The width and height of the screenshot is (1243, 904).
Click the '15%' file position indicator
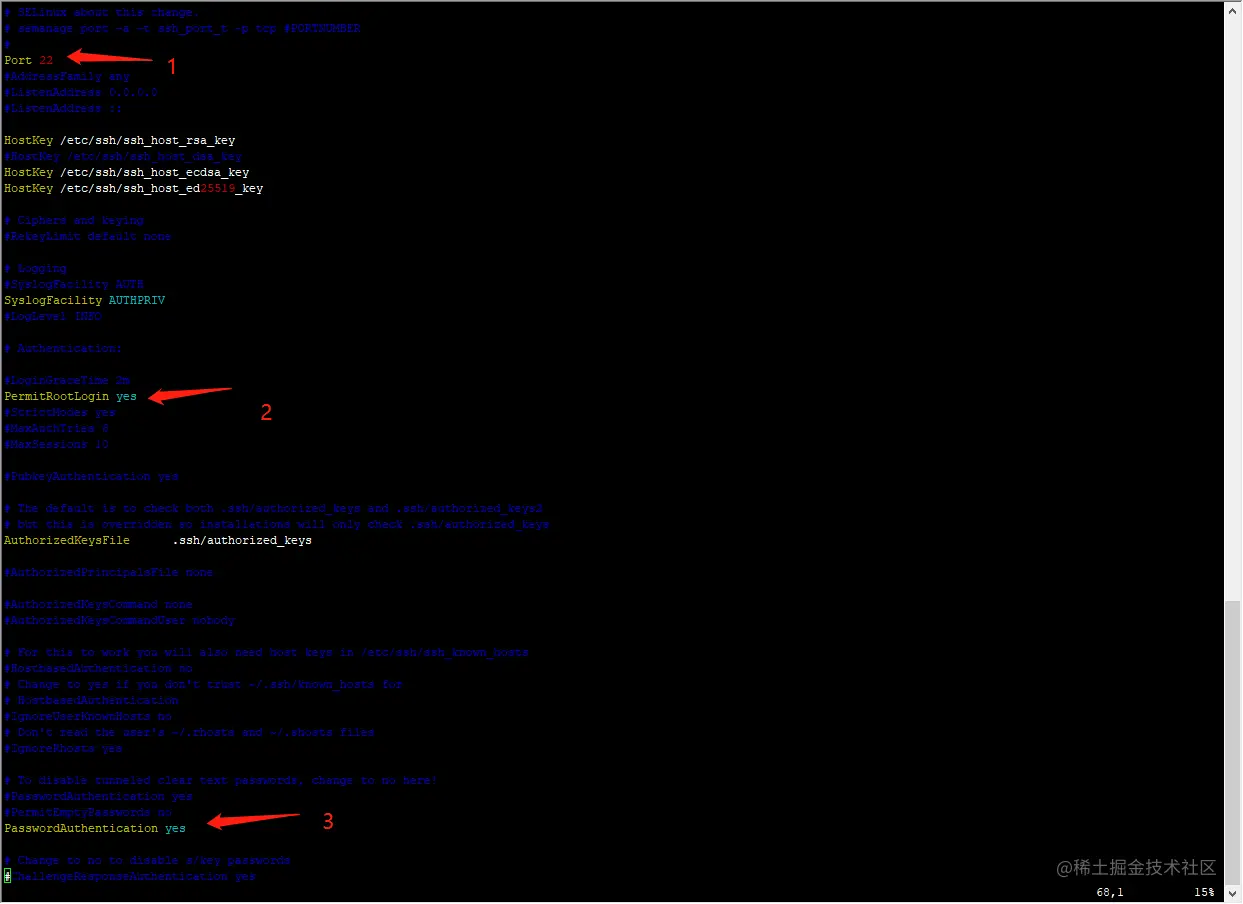tap(1204, 893)
